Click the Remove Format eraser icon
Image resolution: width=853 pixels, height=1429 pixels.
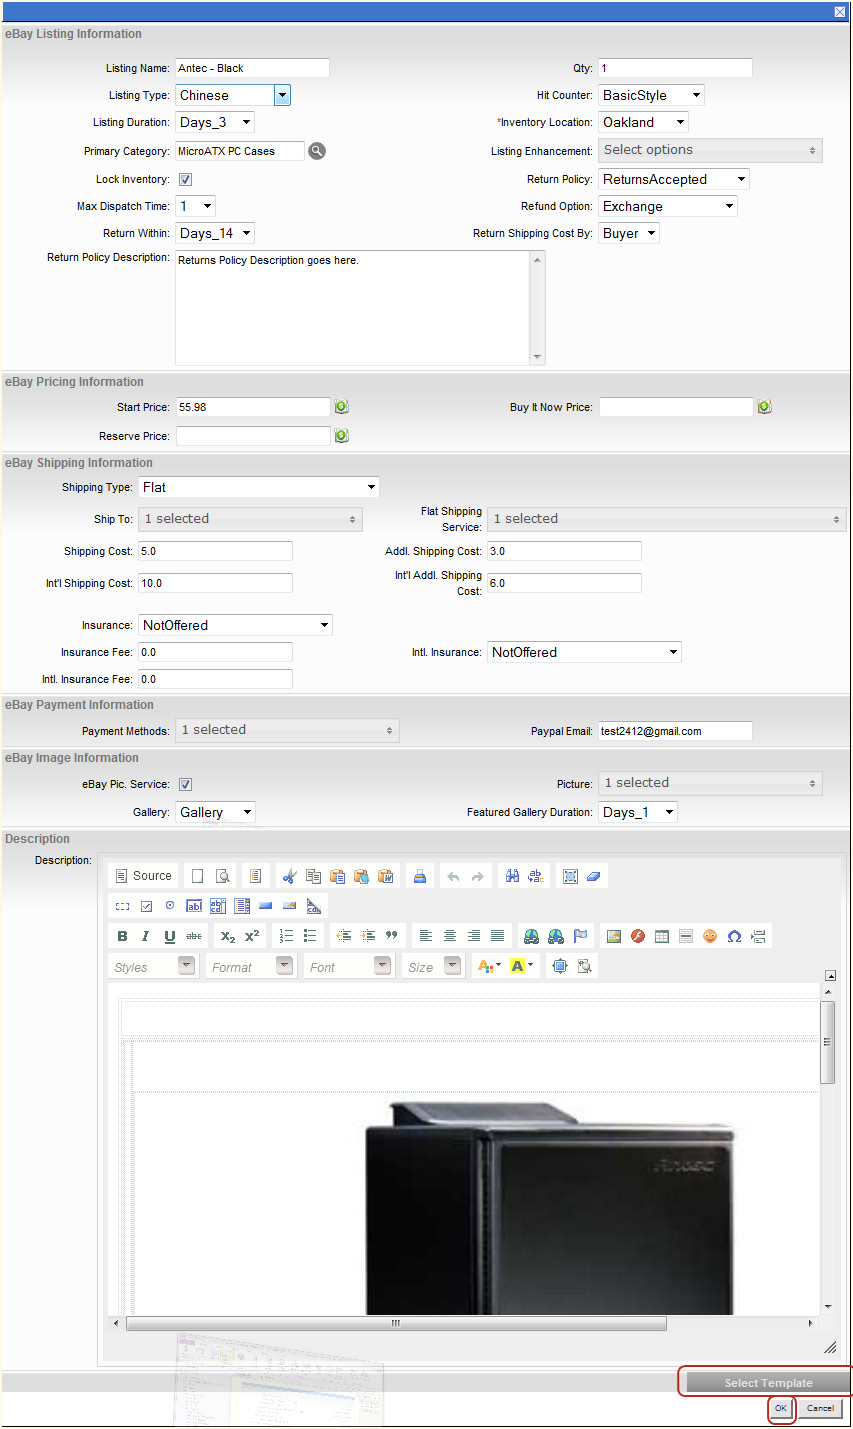(594, 876)
